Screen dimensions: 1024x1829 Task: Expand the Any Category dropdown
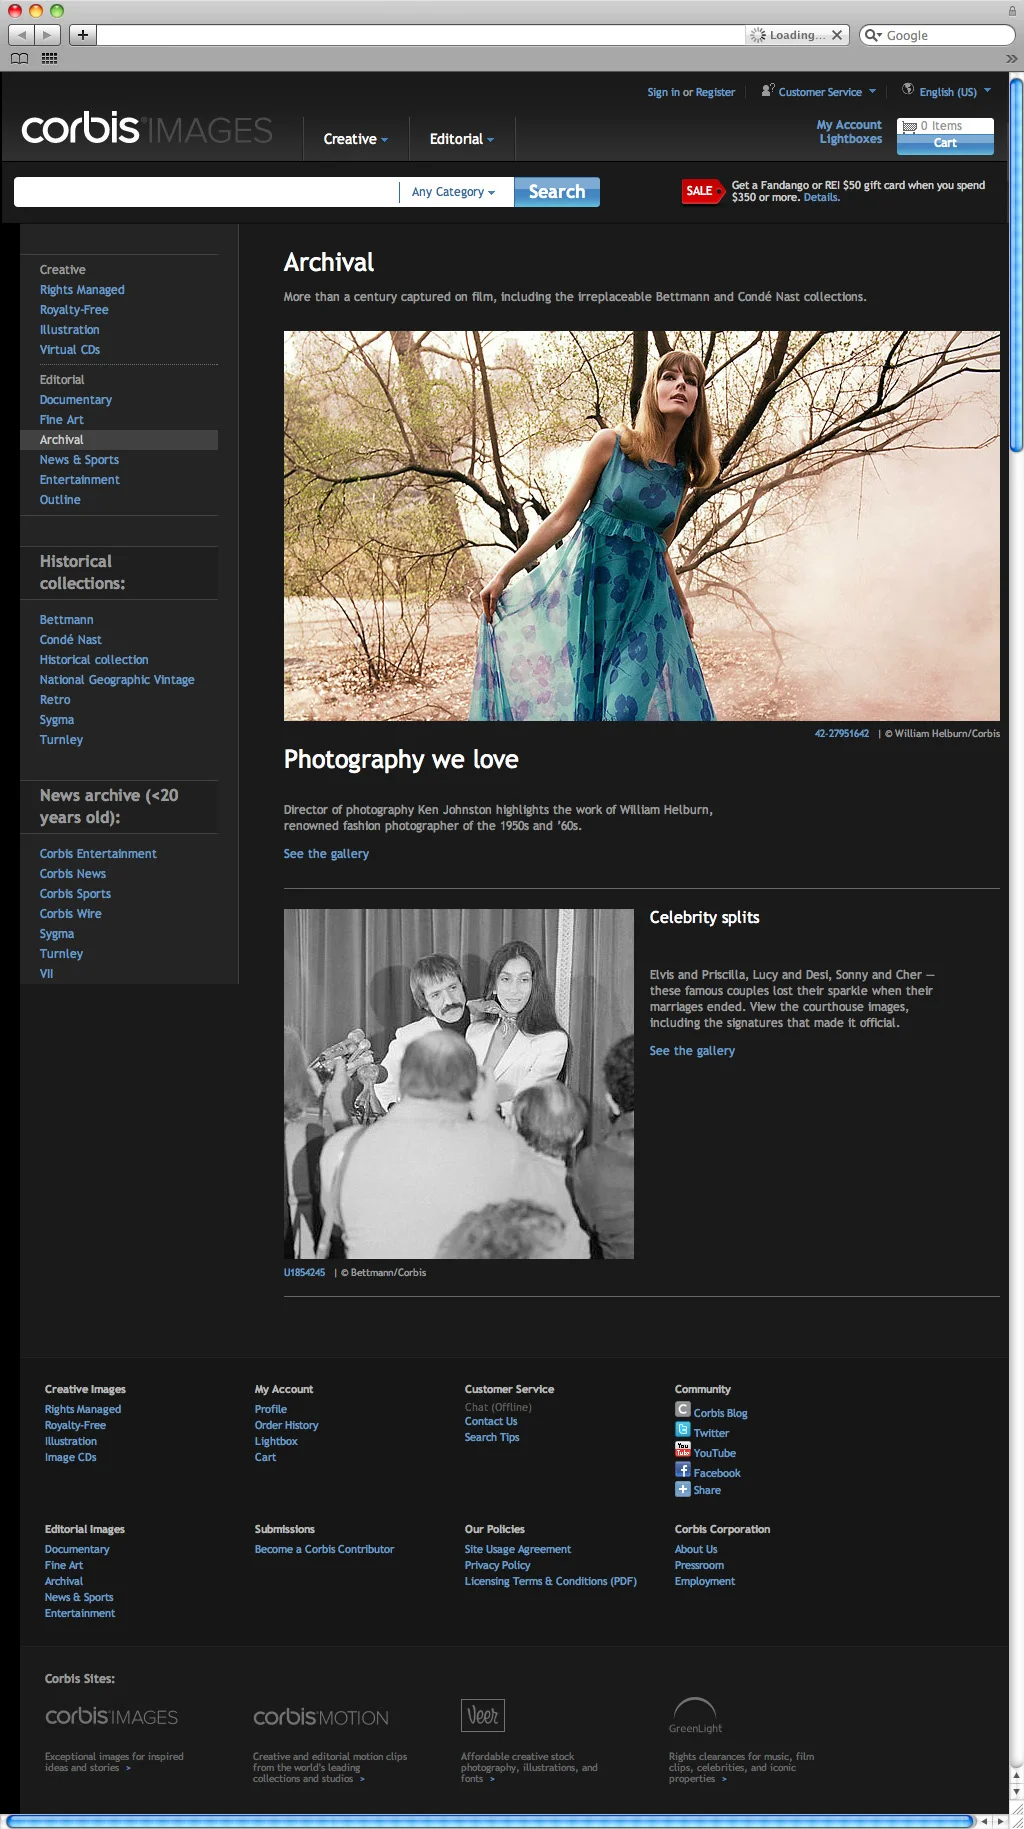tap(454, 192)
